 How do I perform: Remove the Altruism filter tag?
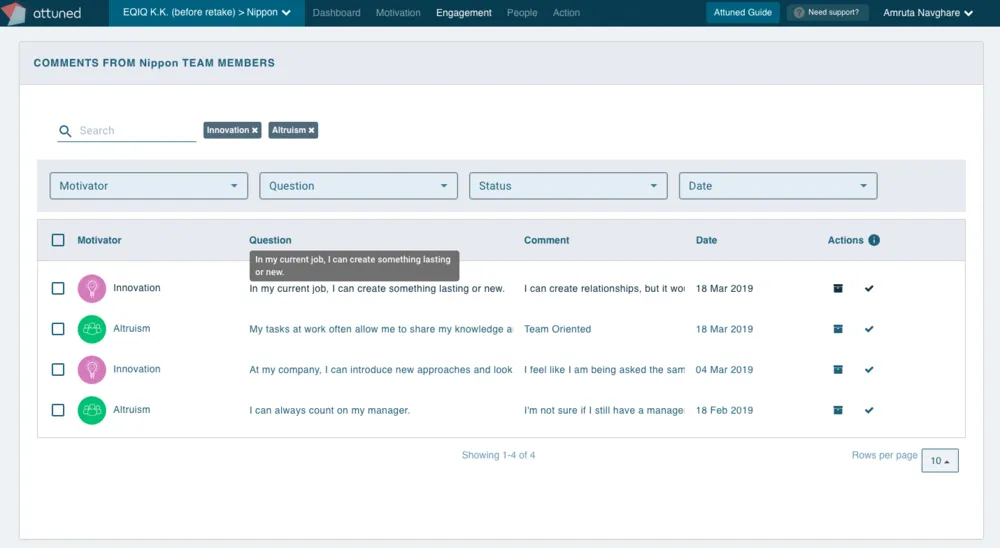pyautogui.click(x=312, y=130)
